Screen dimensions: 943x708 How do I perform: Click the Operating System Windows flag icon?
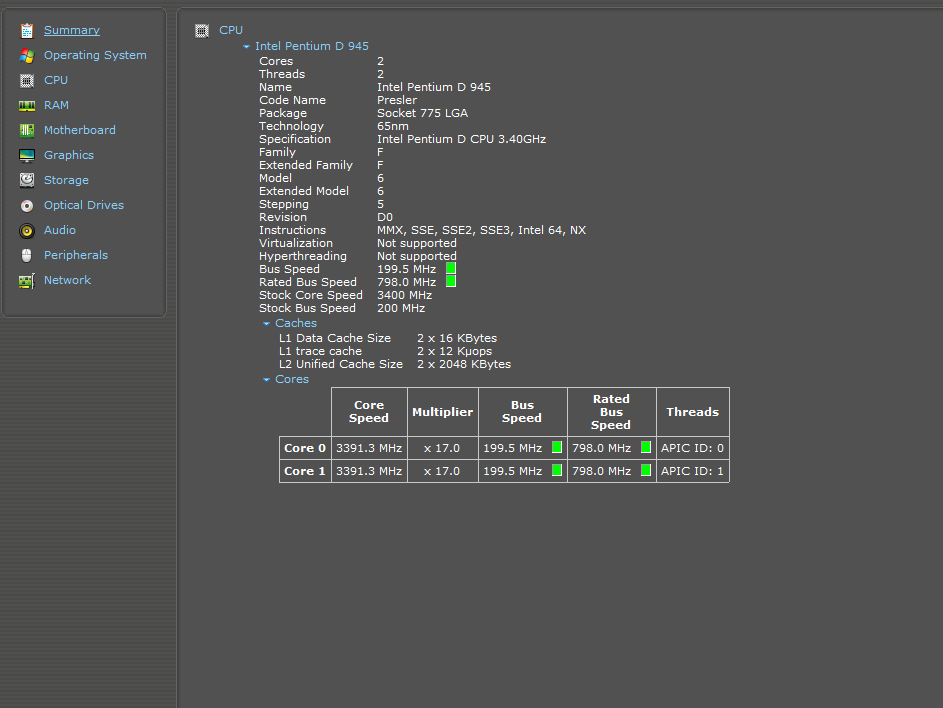(26, 56)
